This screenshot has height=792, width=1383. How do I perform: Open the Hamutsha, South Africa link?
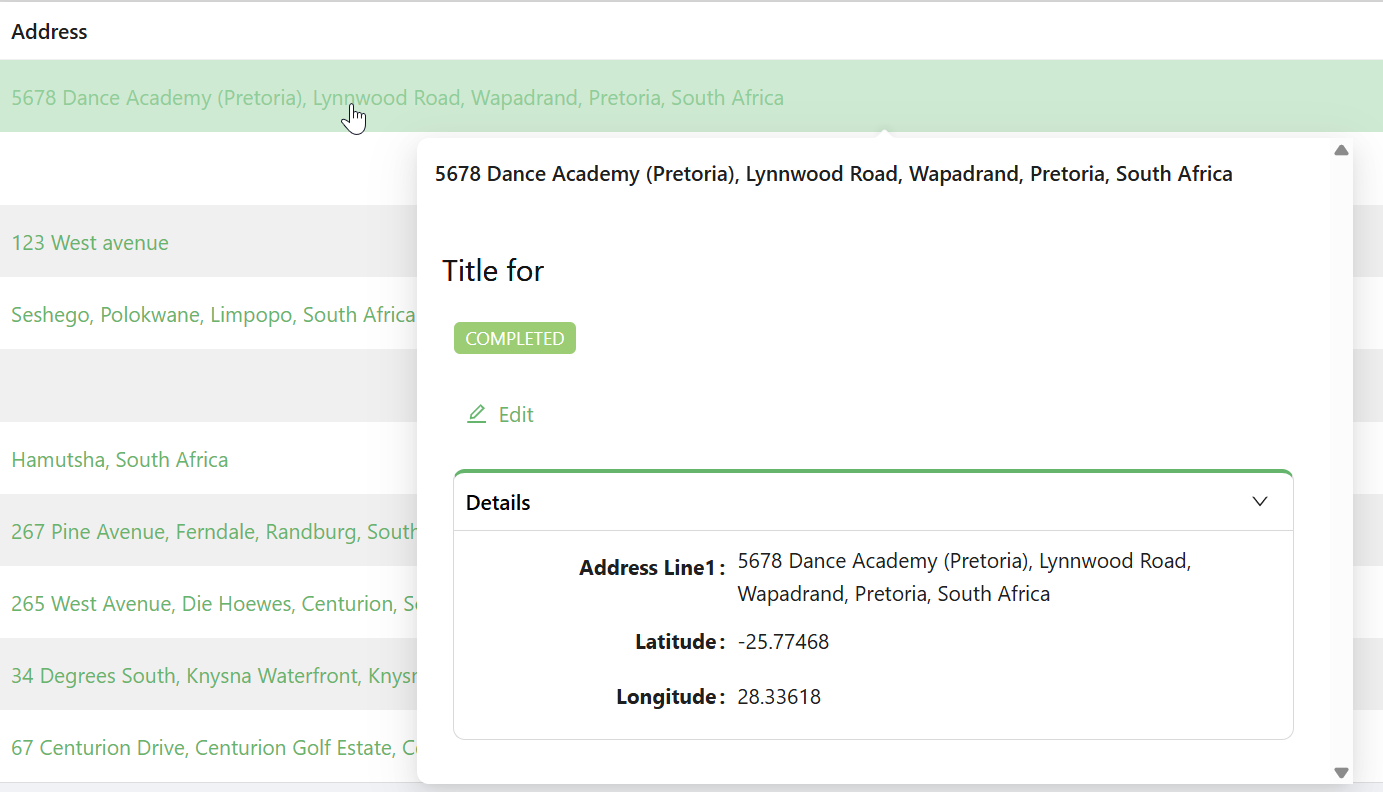click(120, 460)
